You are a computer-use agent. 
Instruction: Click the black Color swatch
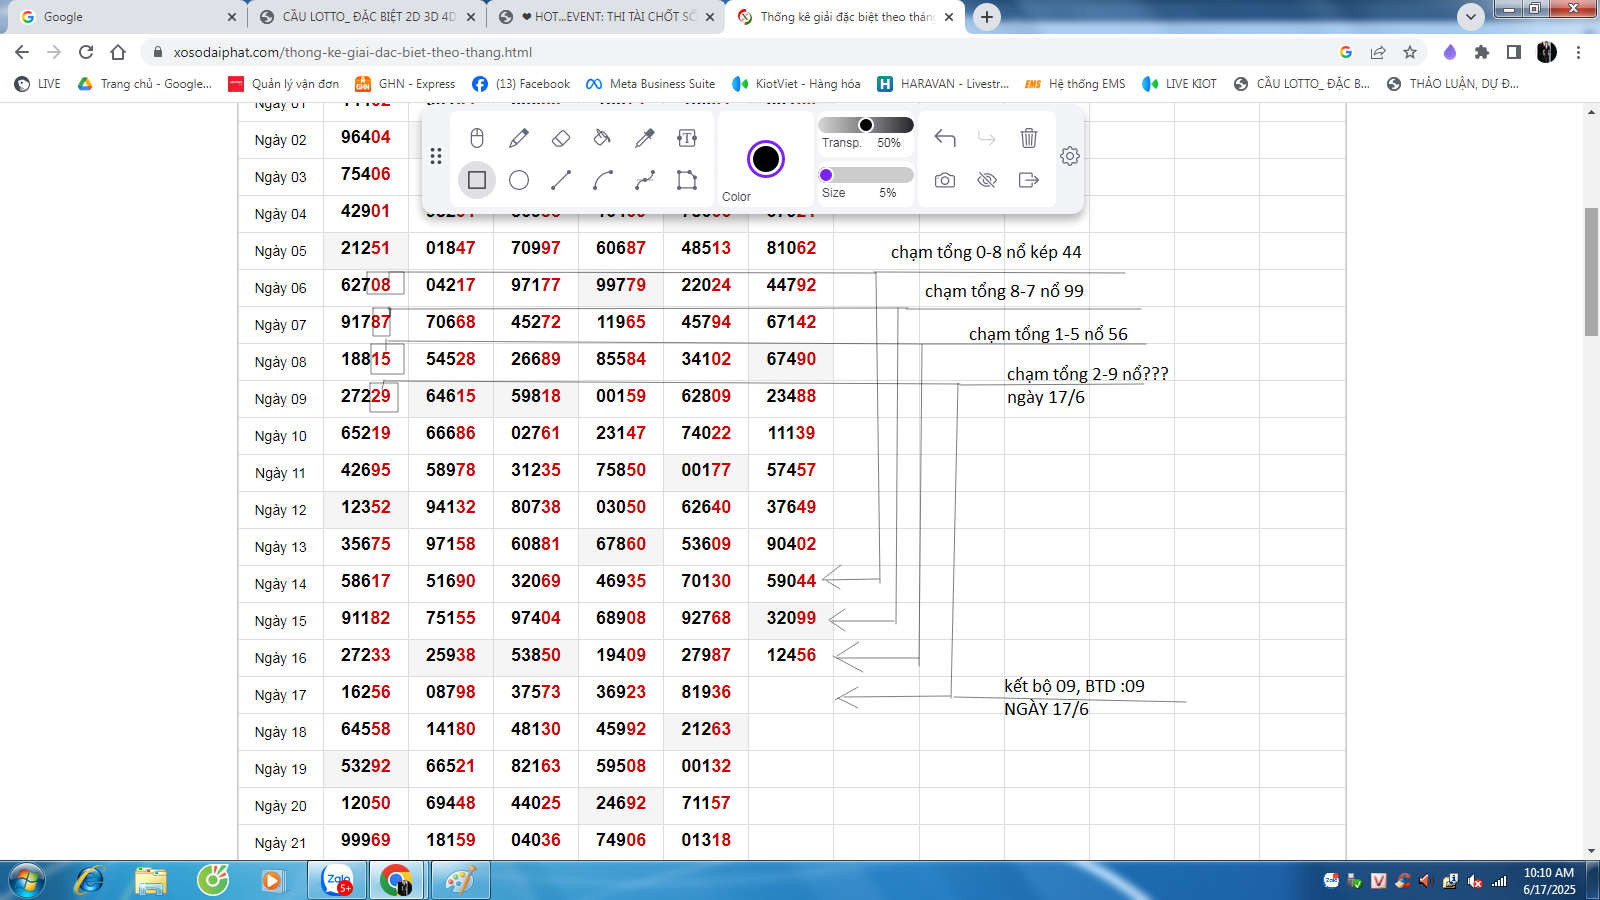point(766,159)
